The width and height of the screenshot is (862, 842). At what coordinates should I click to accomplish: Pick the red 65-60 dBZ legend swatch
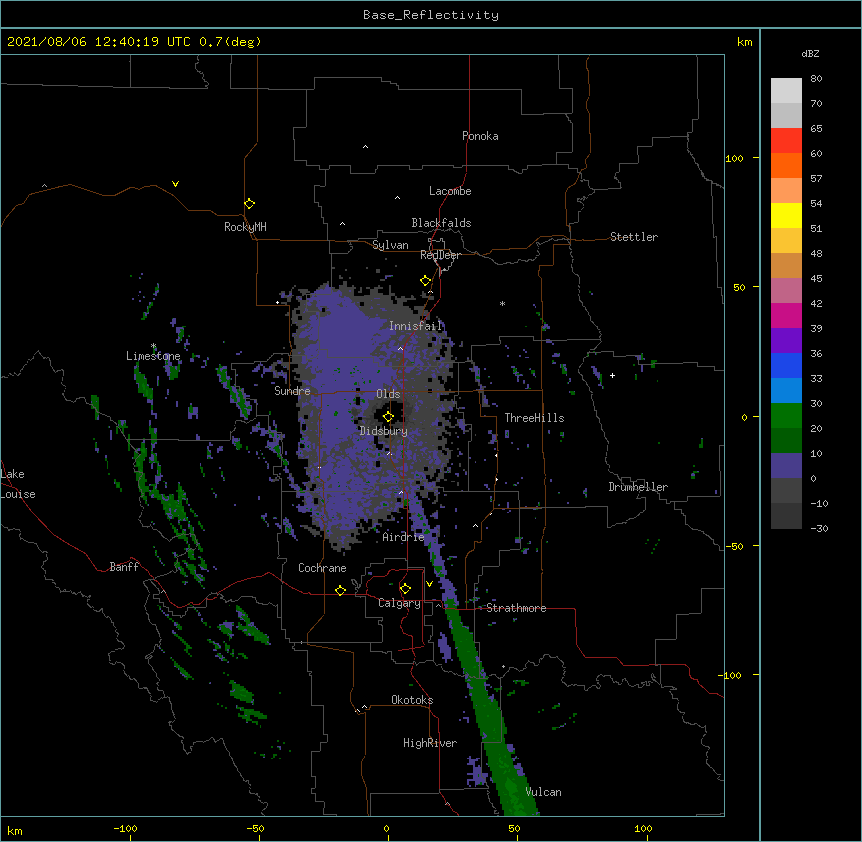point(786,141)
